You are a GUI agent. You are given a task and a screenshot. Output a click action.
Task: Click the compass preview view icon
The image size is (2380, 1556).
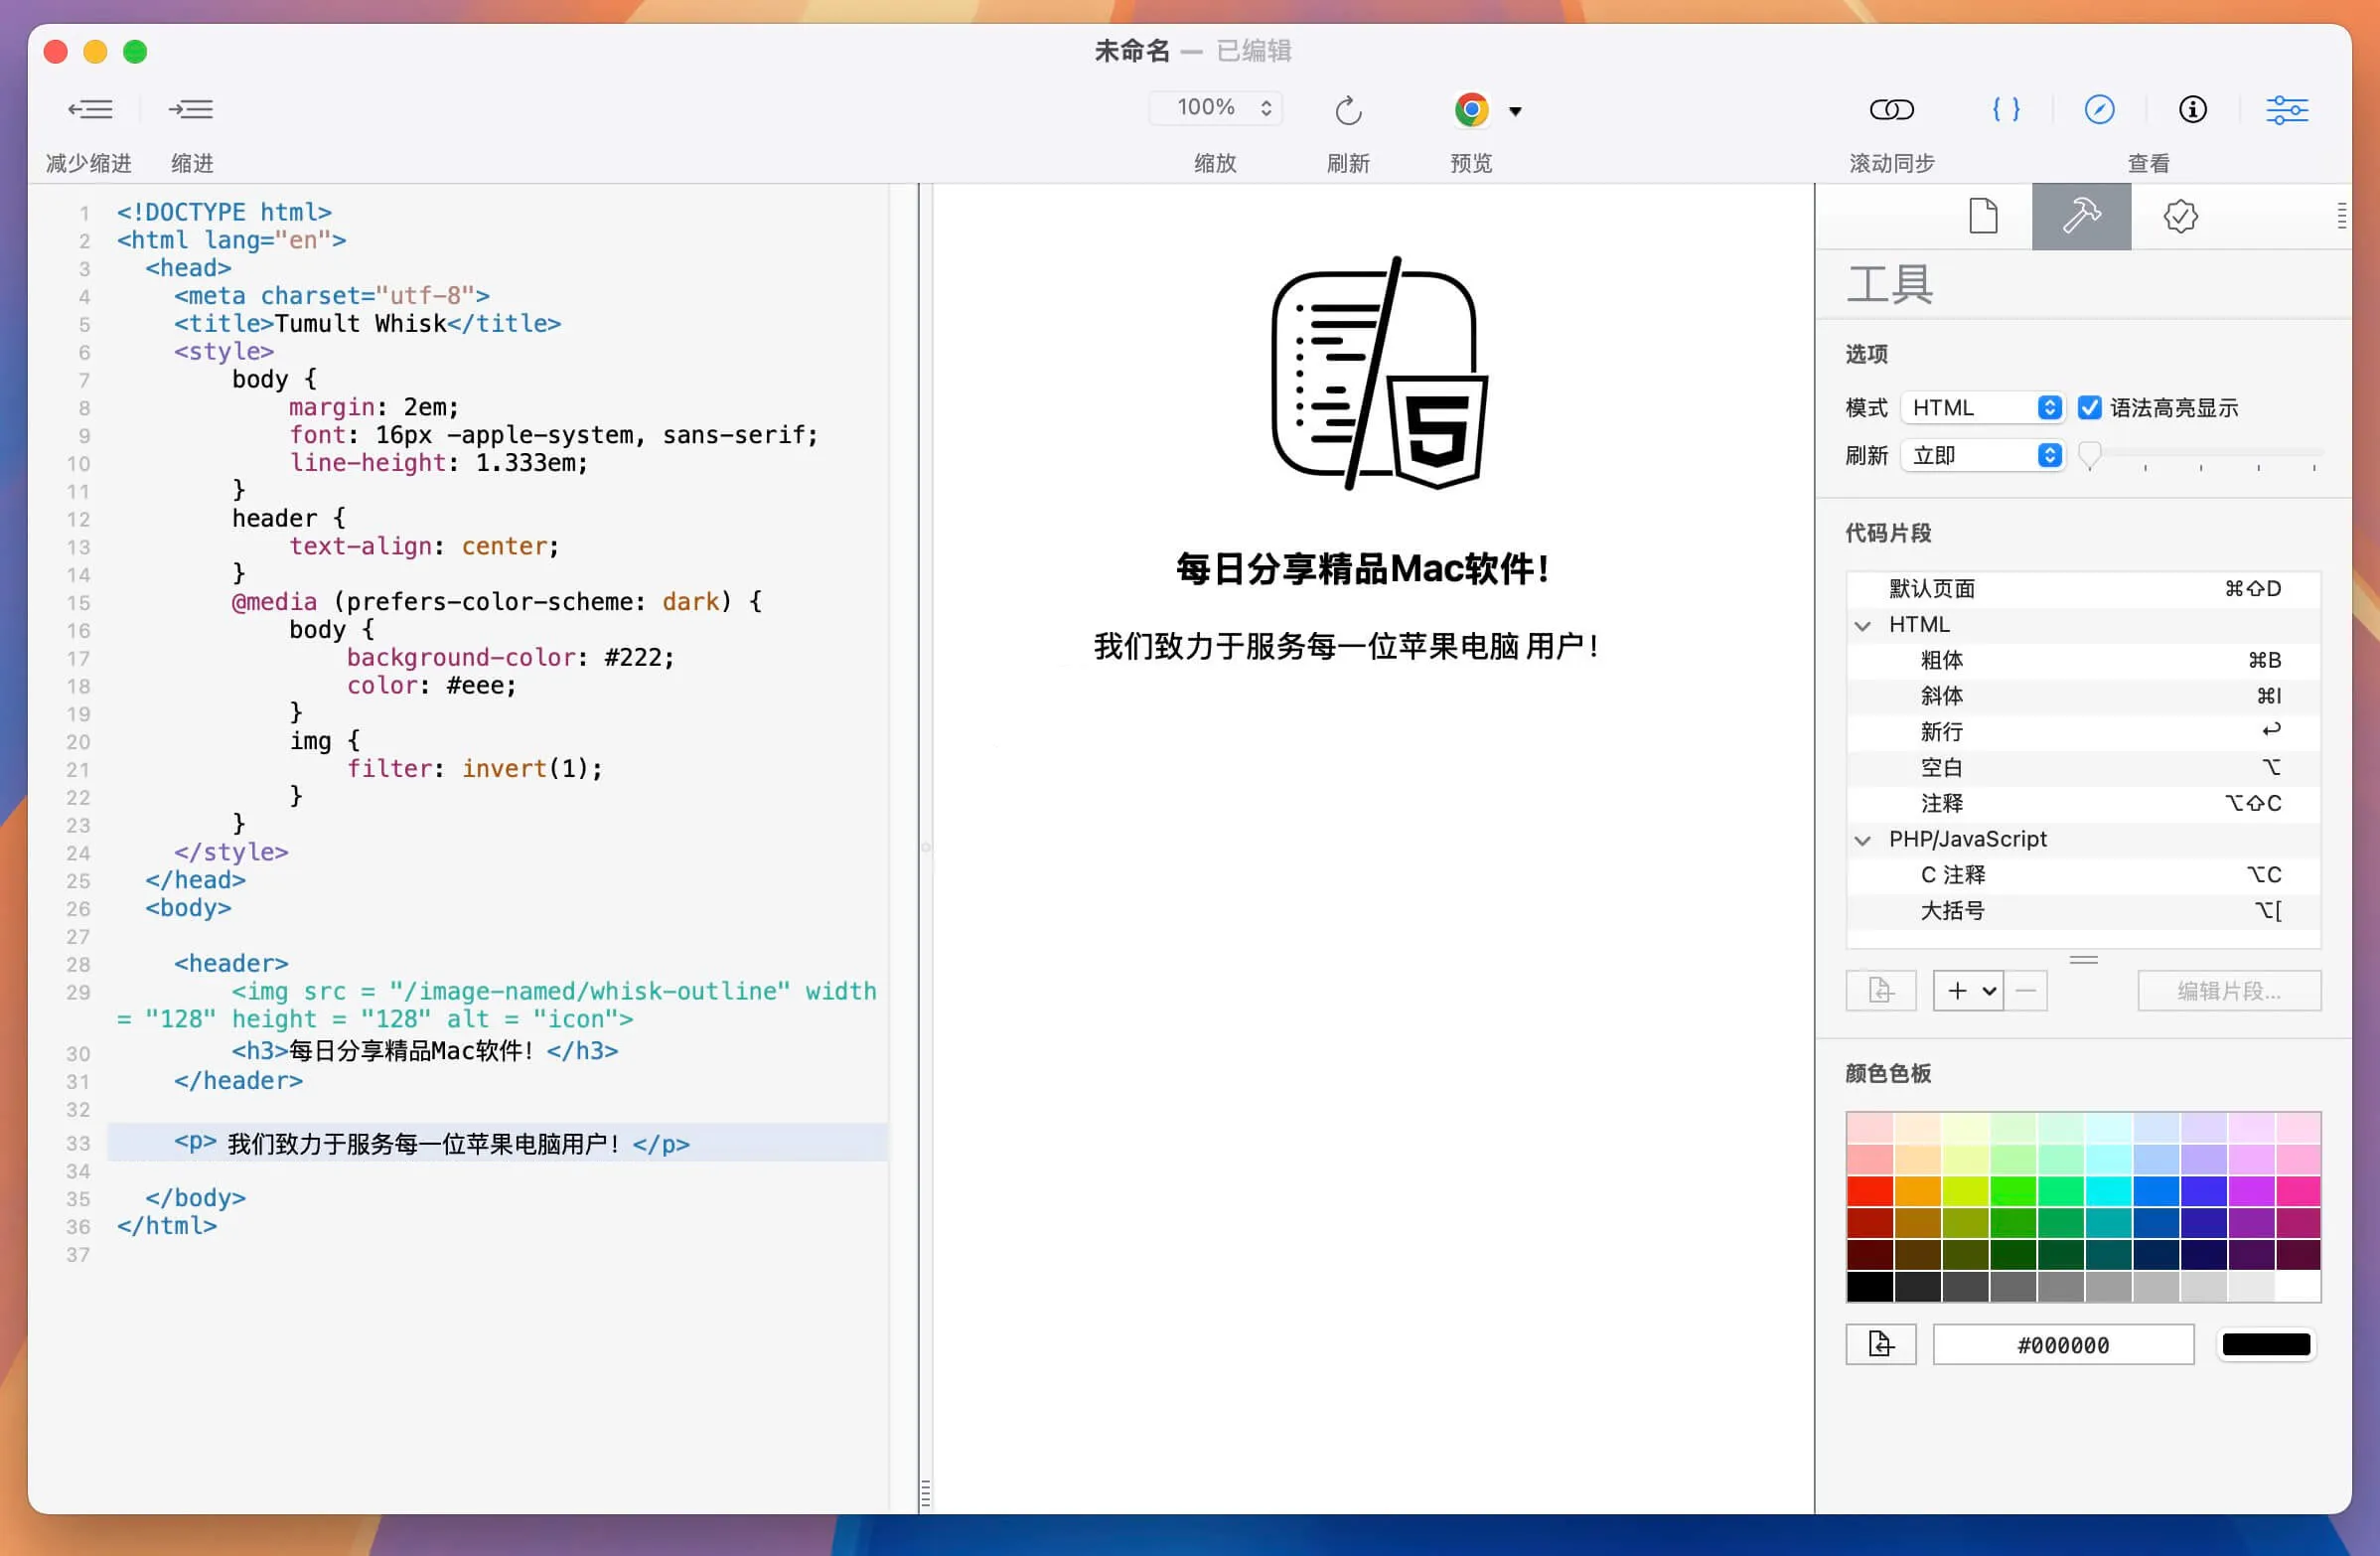pyautogui.click(x=2098, y=109)
